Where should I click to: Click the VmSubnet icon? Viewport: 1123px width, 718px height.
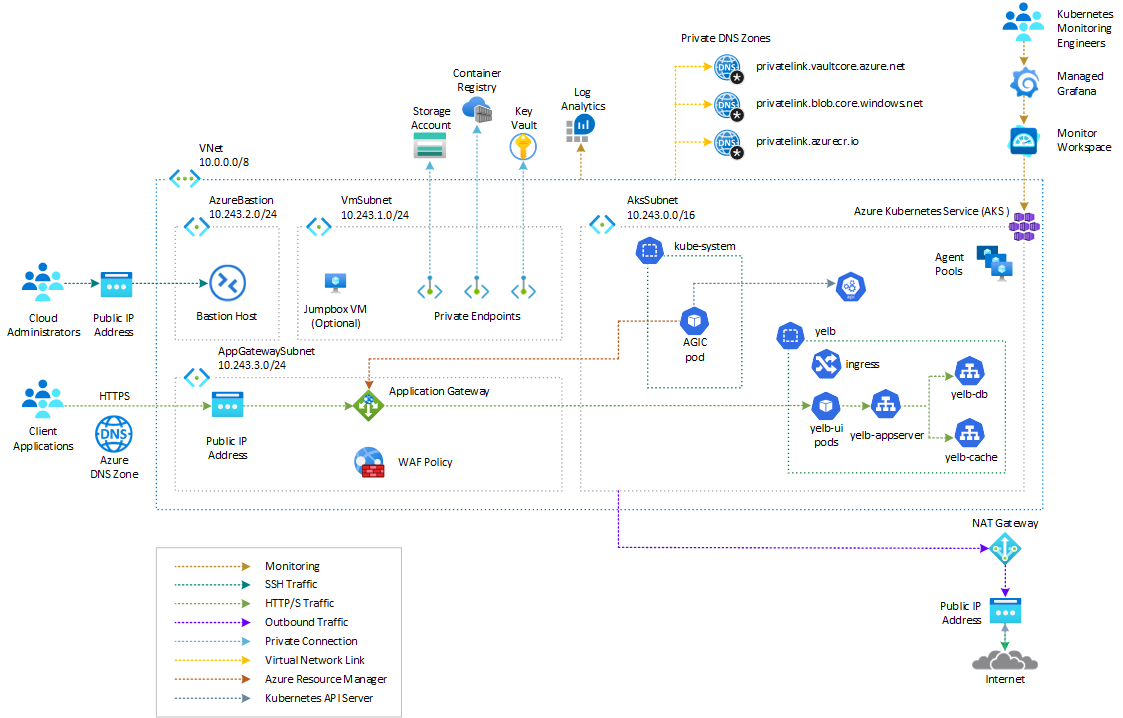319,227
